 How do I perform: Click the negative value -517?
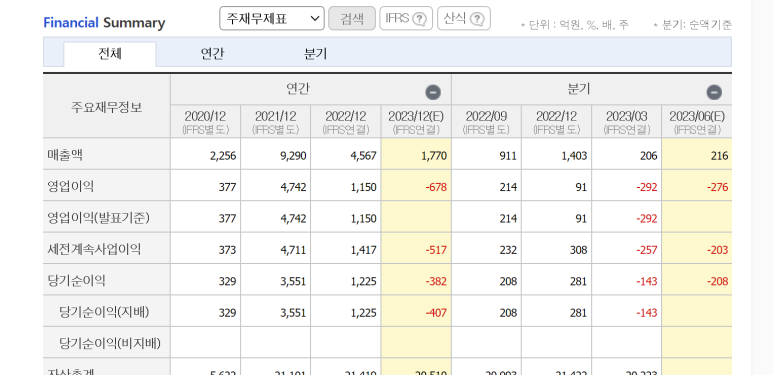point(436,250)
